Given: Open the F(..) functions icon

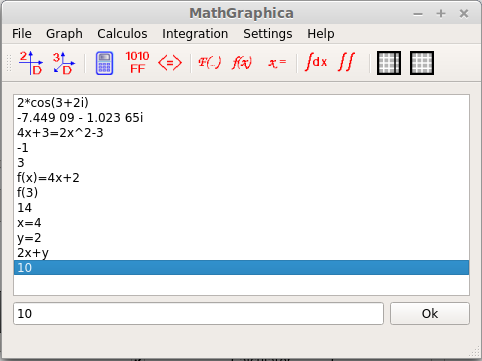Looking at the screenshot, I should tap(209, 62).
